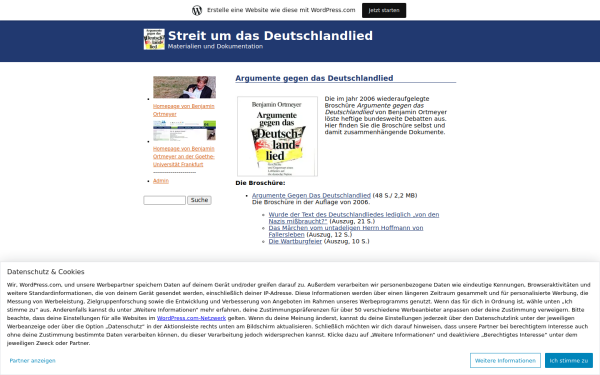Click the WordPress logo icon in the top banner
This screenshot has width=600, height=375.
197,10
